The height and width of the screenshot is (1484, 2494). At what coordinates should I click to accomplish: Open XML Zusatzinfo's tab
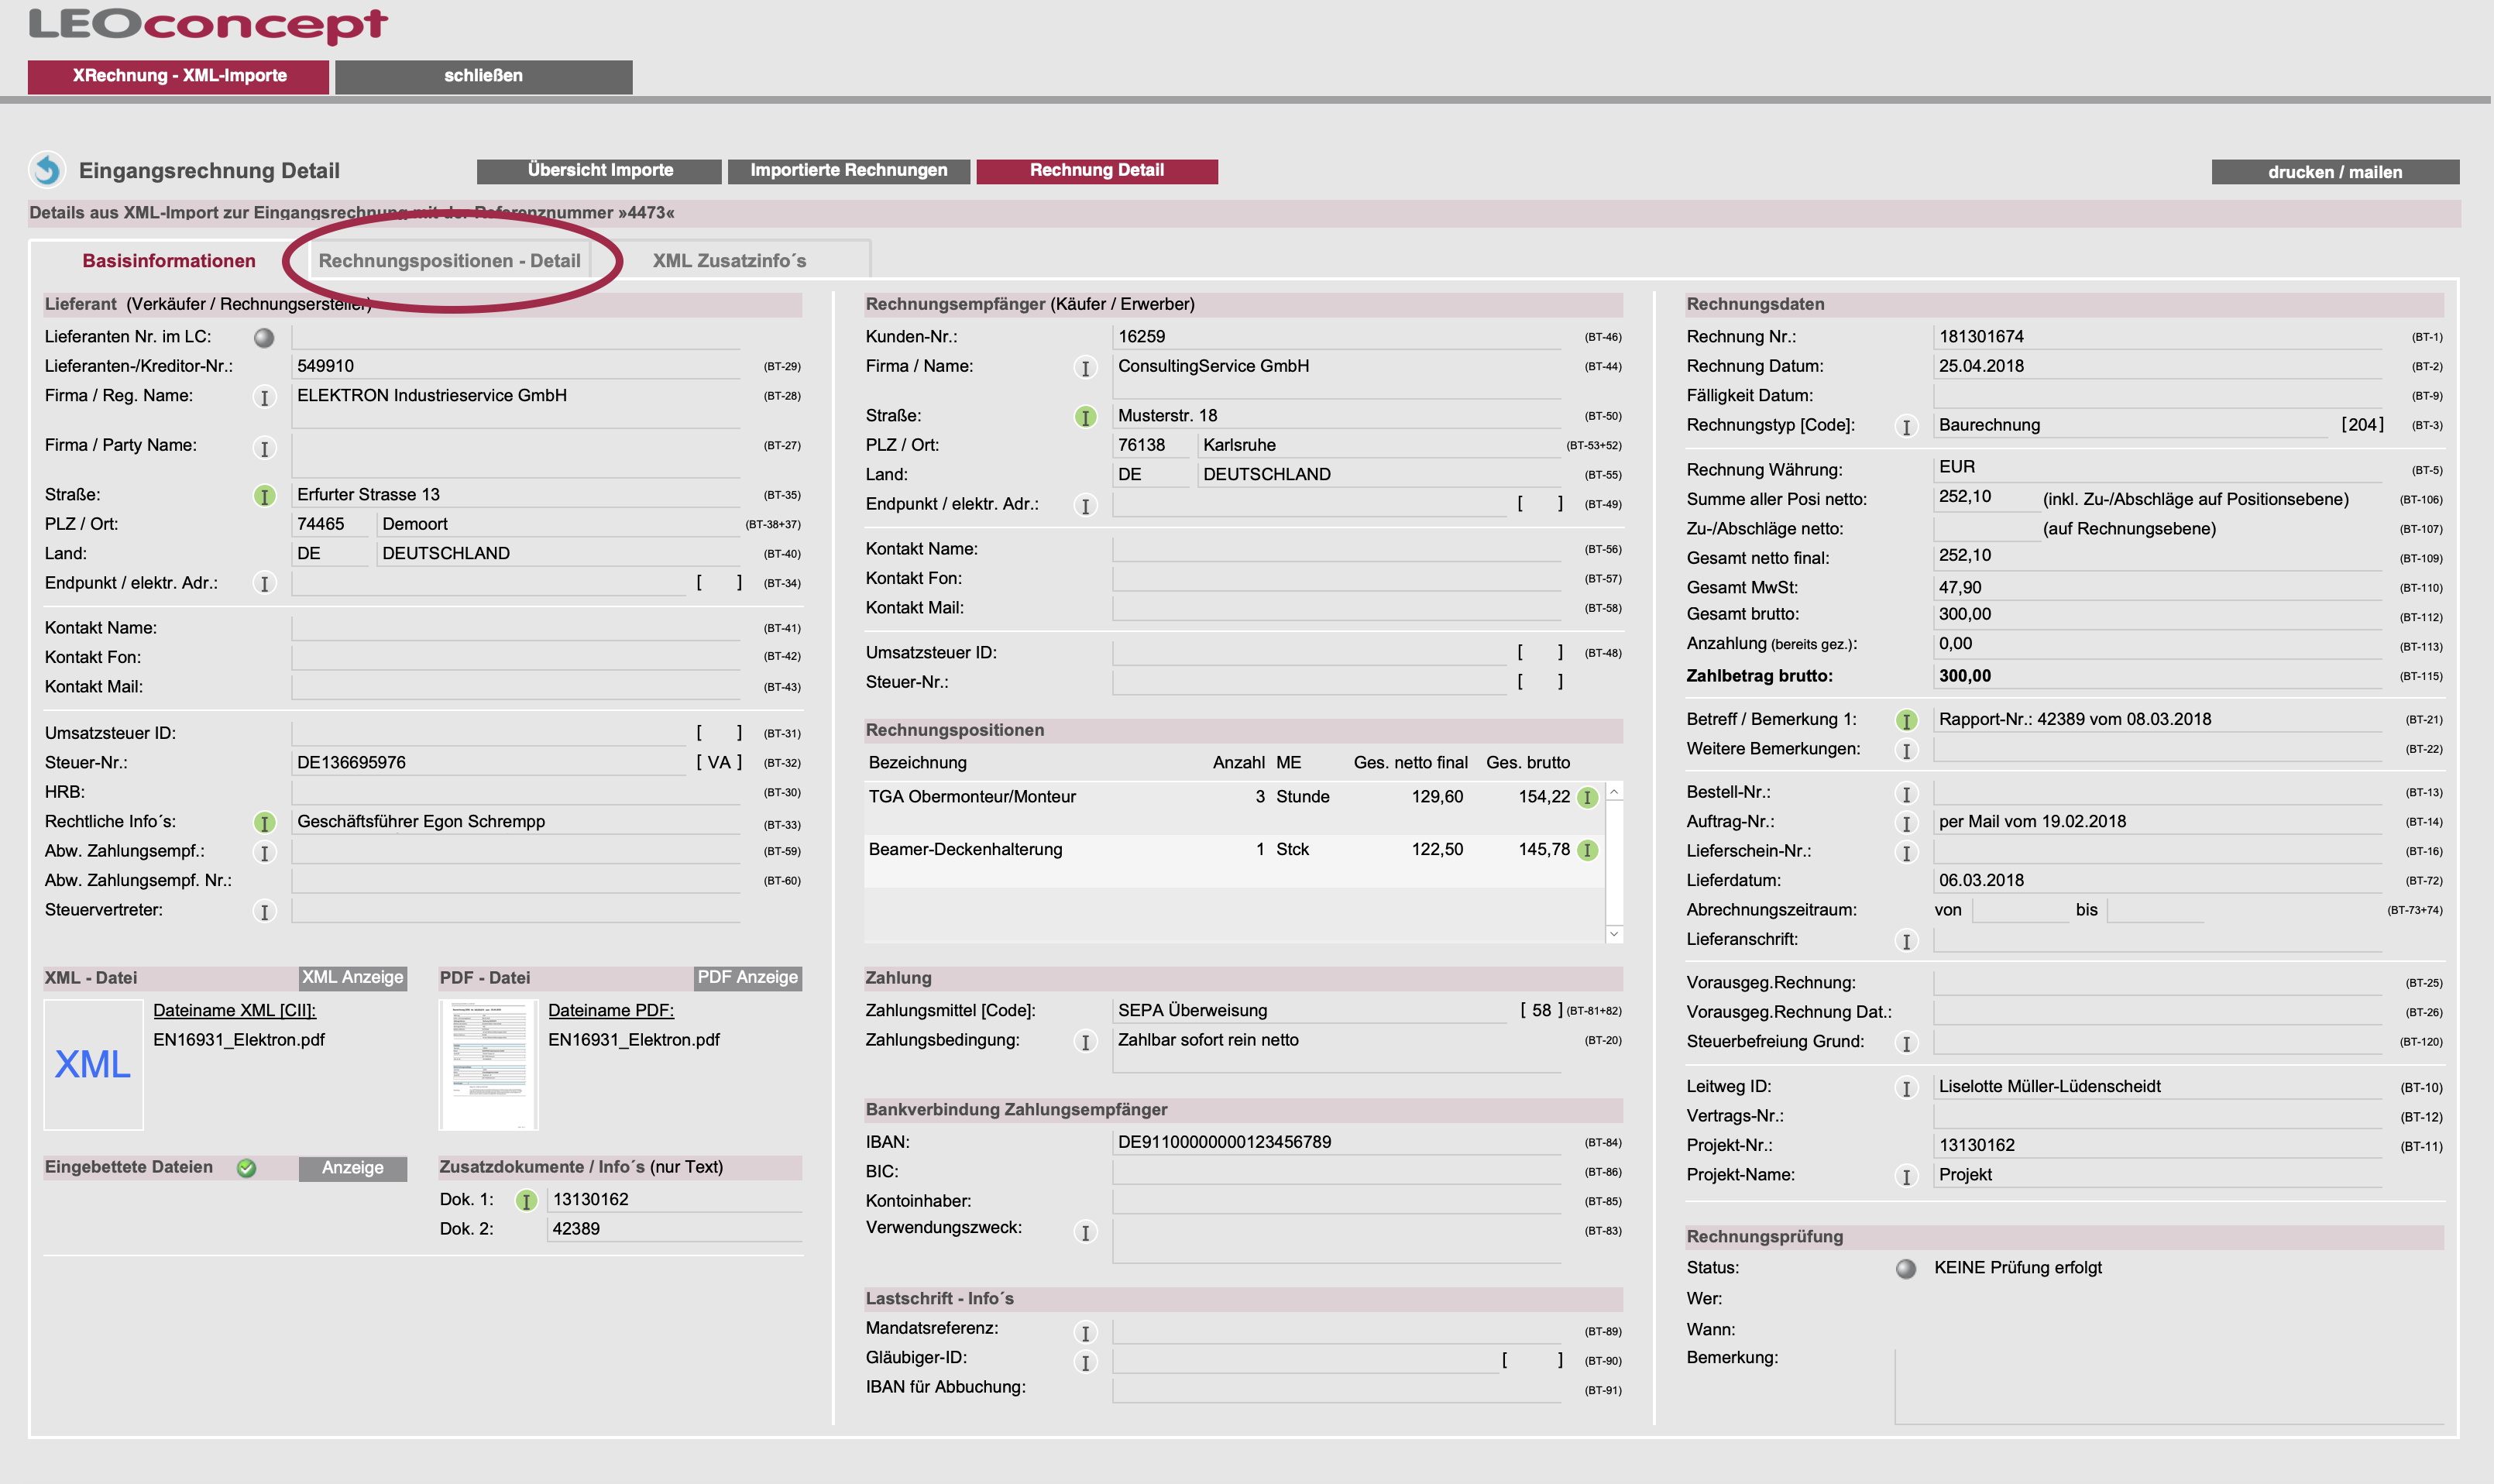729,261
